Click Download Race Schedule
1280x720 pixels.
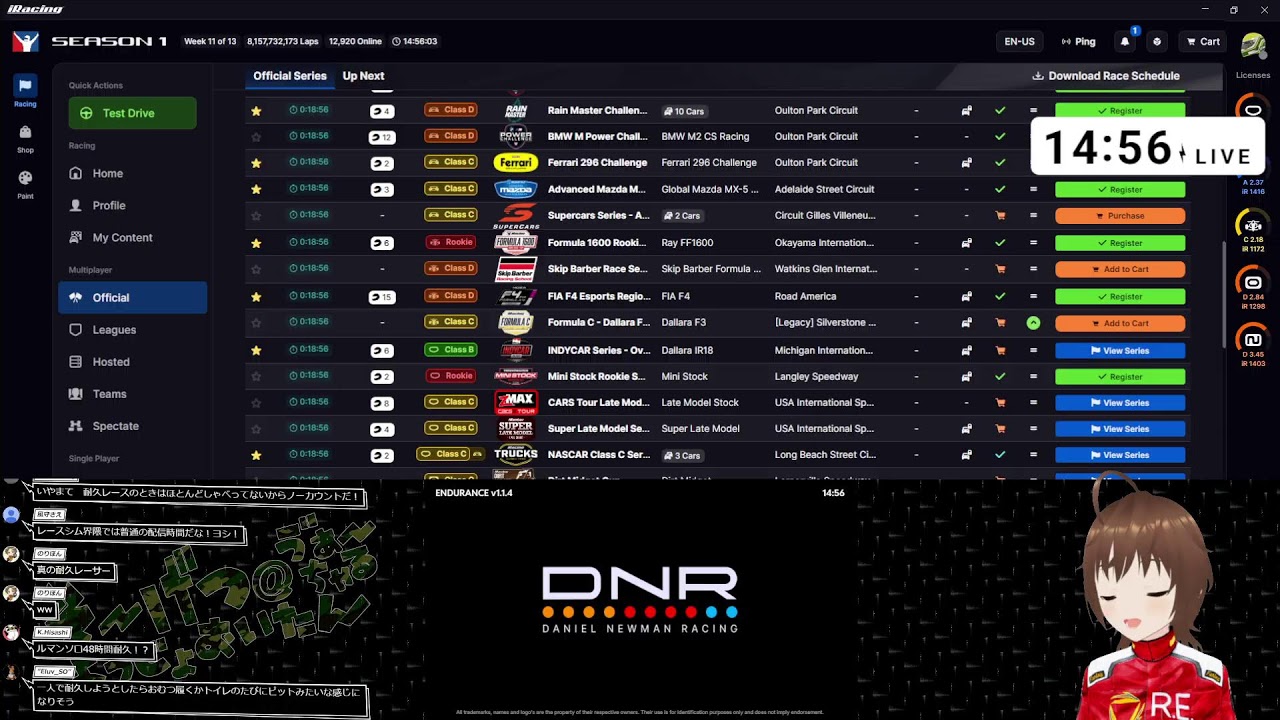(x=1106, y=76)
